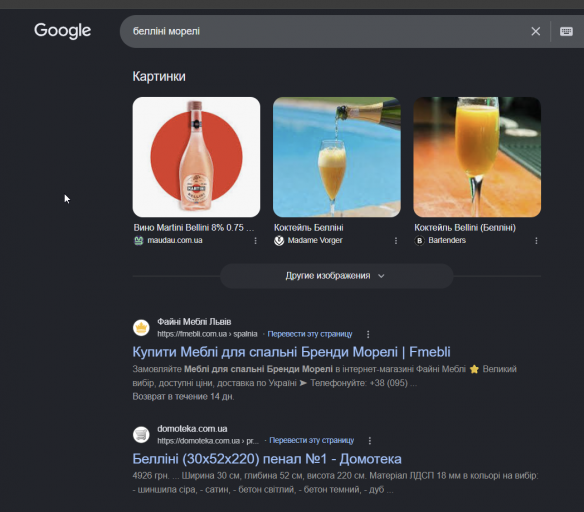Click the 'Файні Меблі Львів' site name

click(194, 322)
